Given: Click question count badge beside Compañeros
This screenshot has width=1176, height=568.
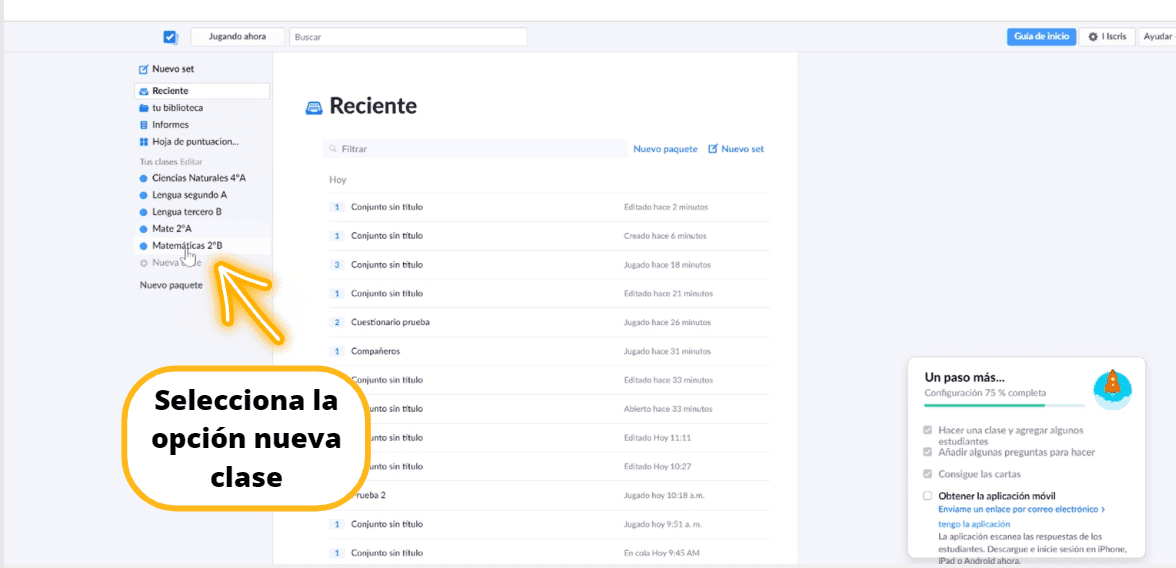Looking at the screenshot, I should click(x=337, y=351).
